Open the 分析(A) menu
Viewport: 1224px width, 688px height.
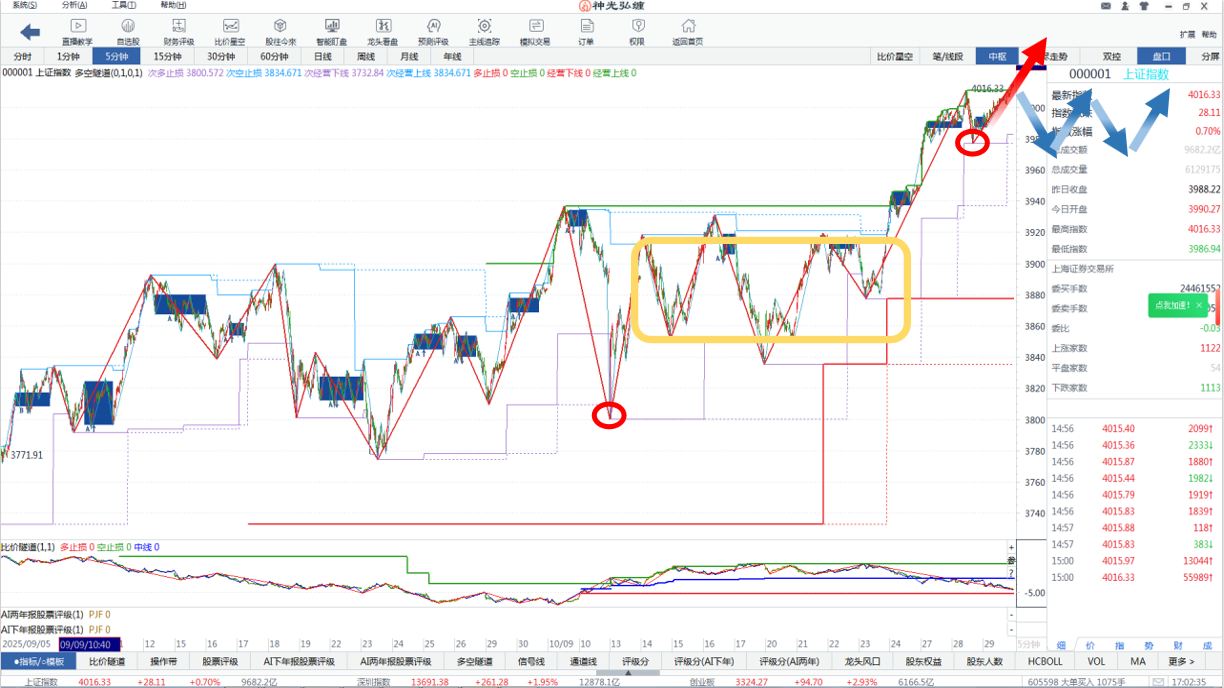click(x=73, y=6)
